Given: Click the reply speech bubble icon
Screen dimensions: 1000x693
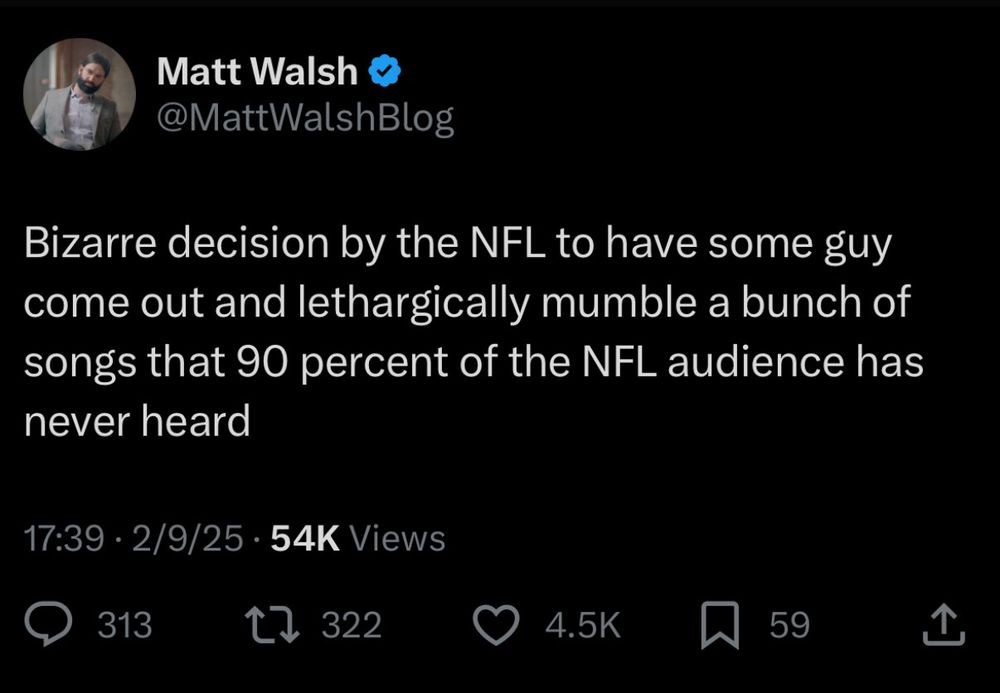Looking at the screenshot, I should point(48,624).
